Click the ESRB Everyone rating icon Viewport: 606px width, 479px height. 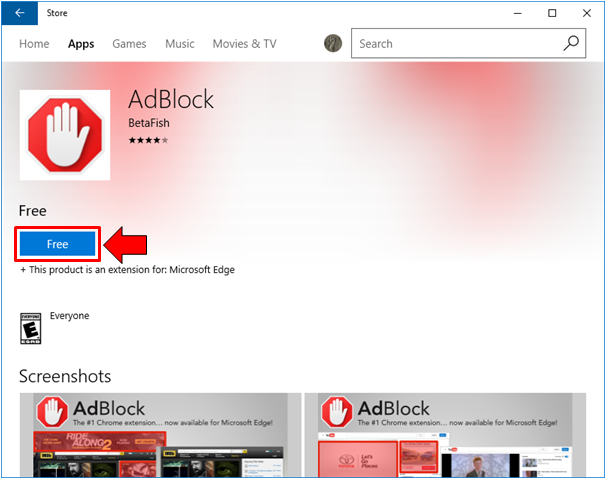point(30,328)
